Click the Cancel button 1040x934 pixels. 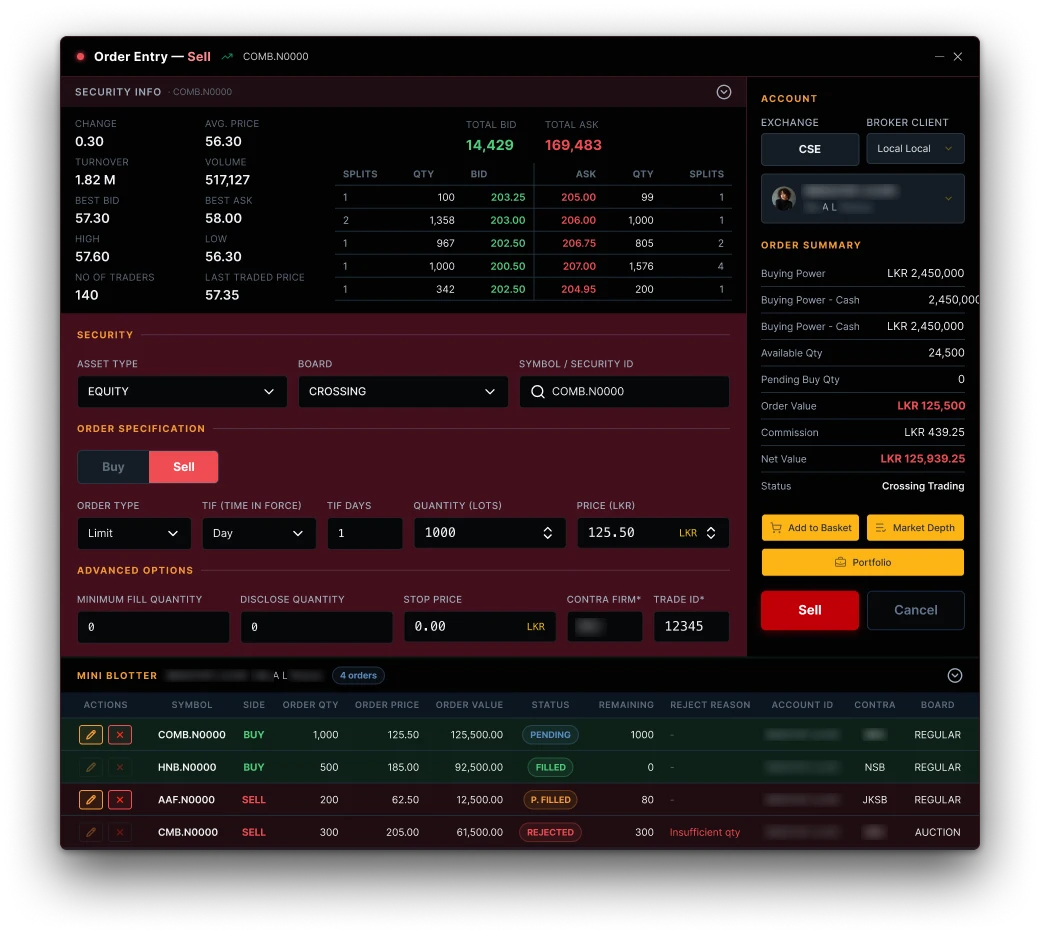click(x=915, y=610)
